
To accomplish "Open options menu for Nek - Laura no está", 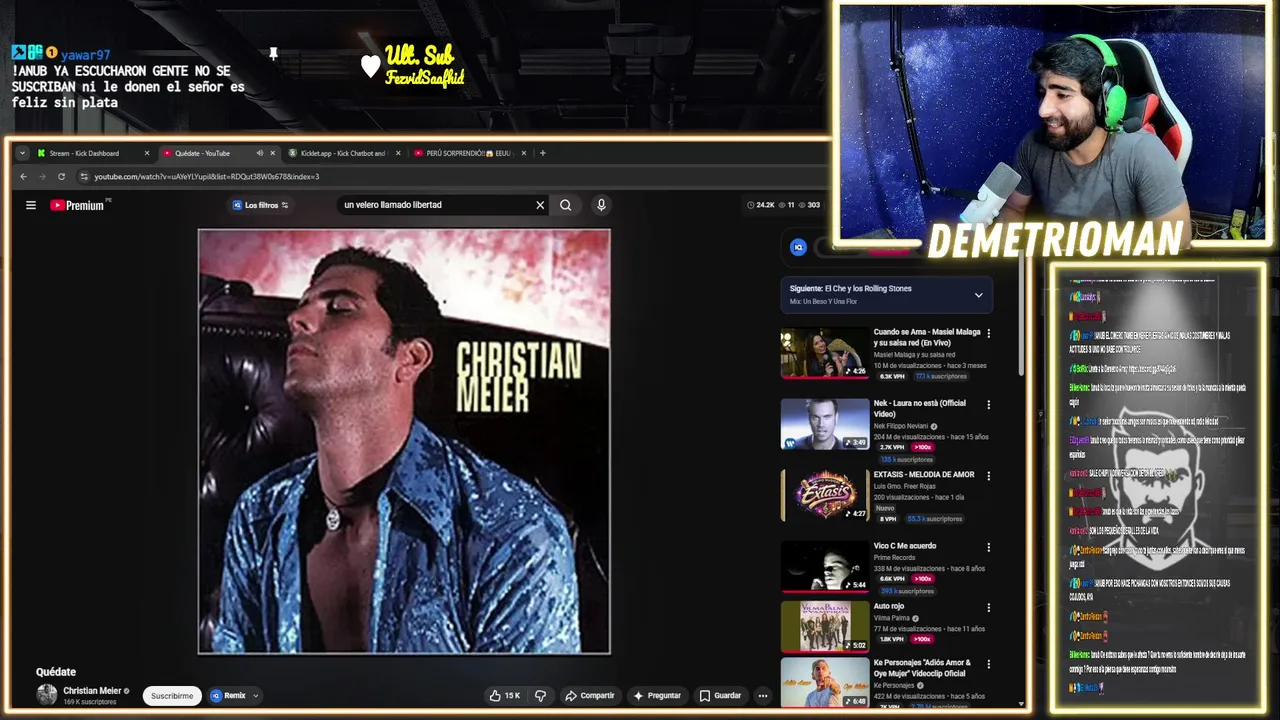I will click(x=989, y=405).
